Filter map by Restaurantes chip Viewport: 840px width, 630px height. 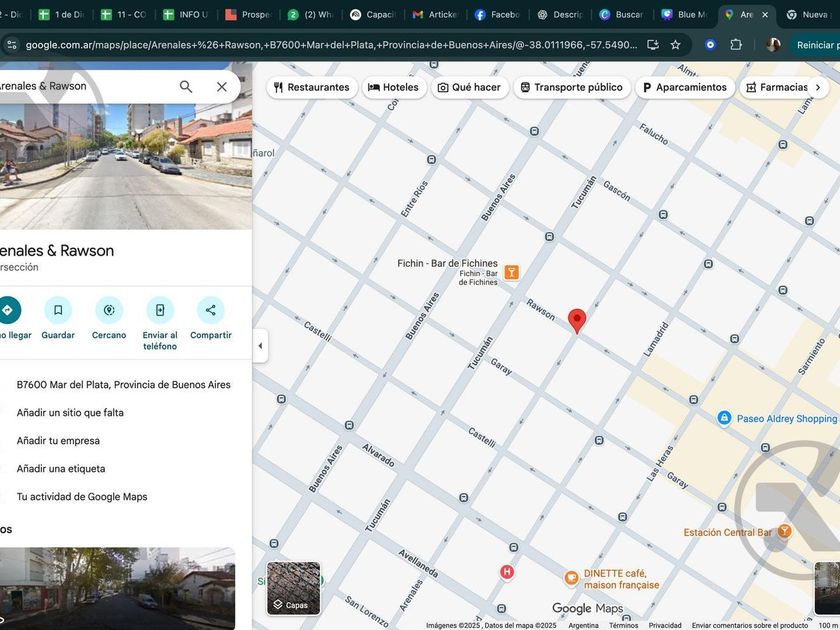point(312,87)
